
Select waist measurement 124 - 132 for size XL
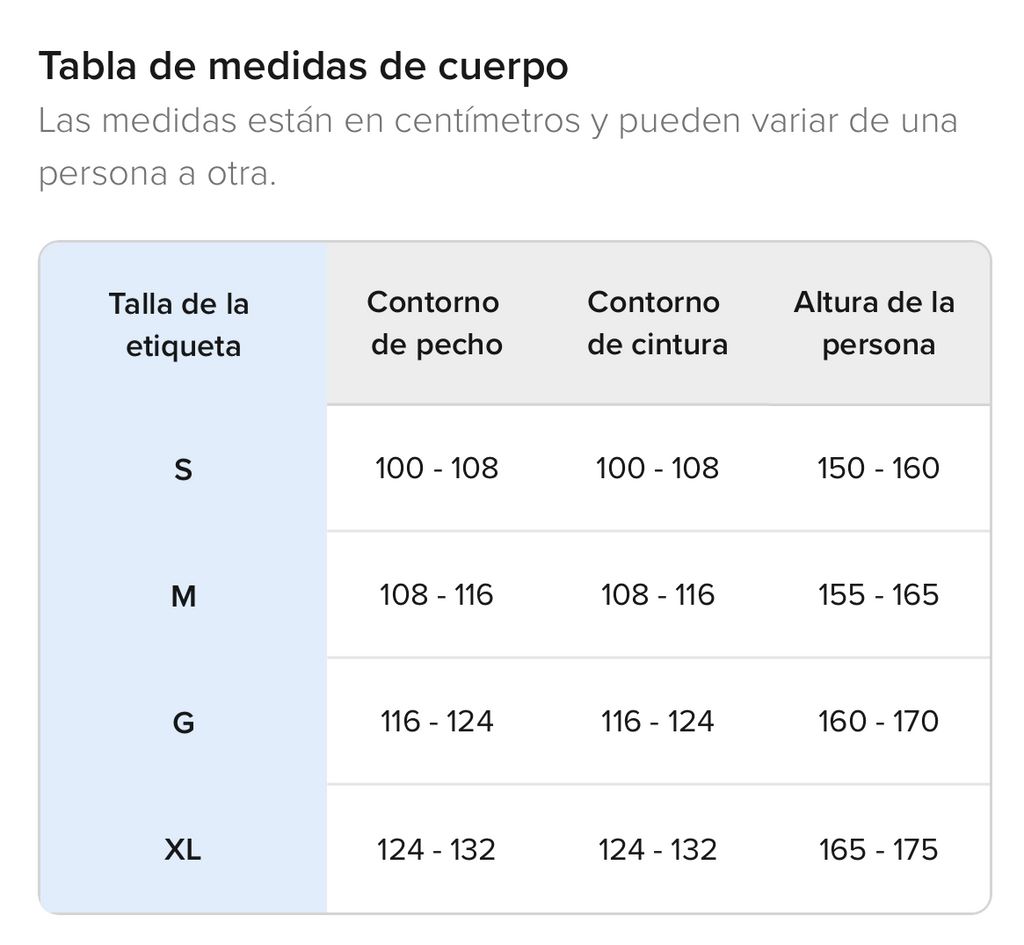[x=657, y=850]
